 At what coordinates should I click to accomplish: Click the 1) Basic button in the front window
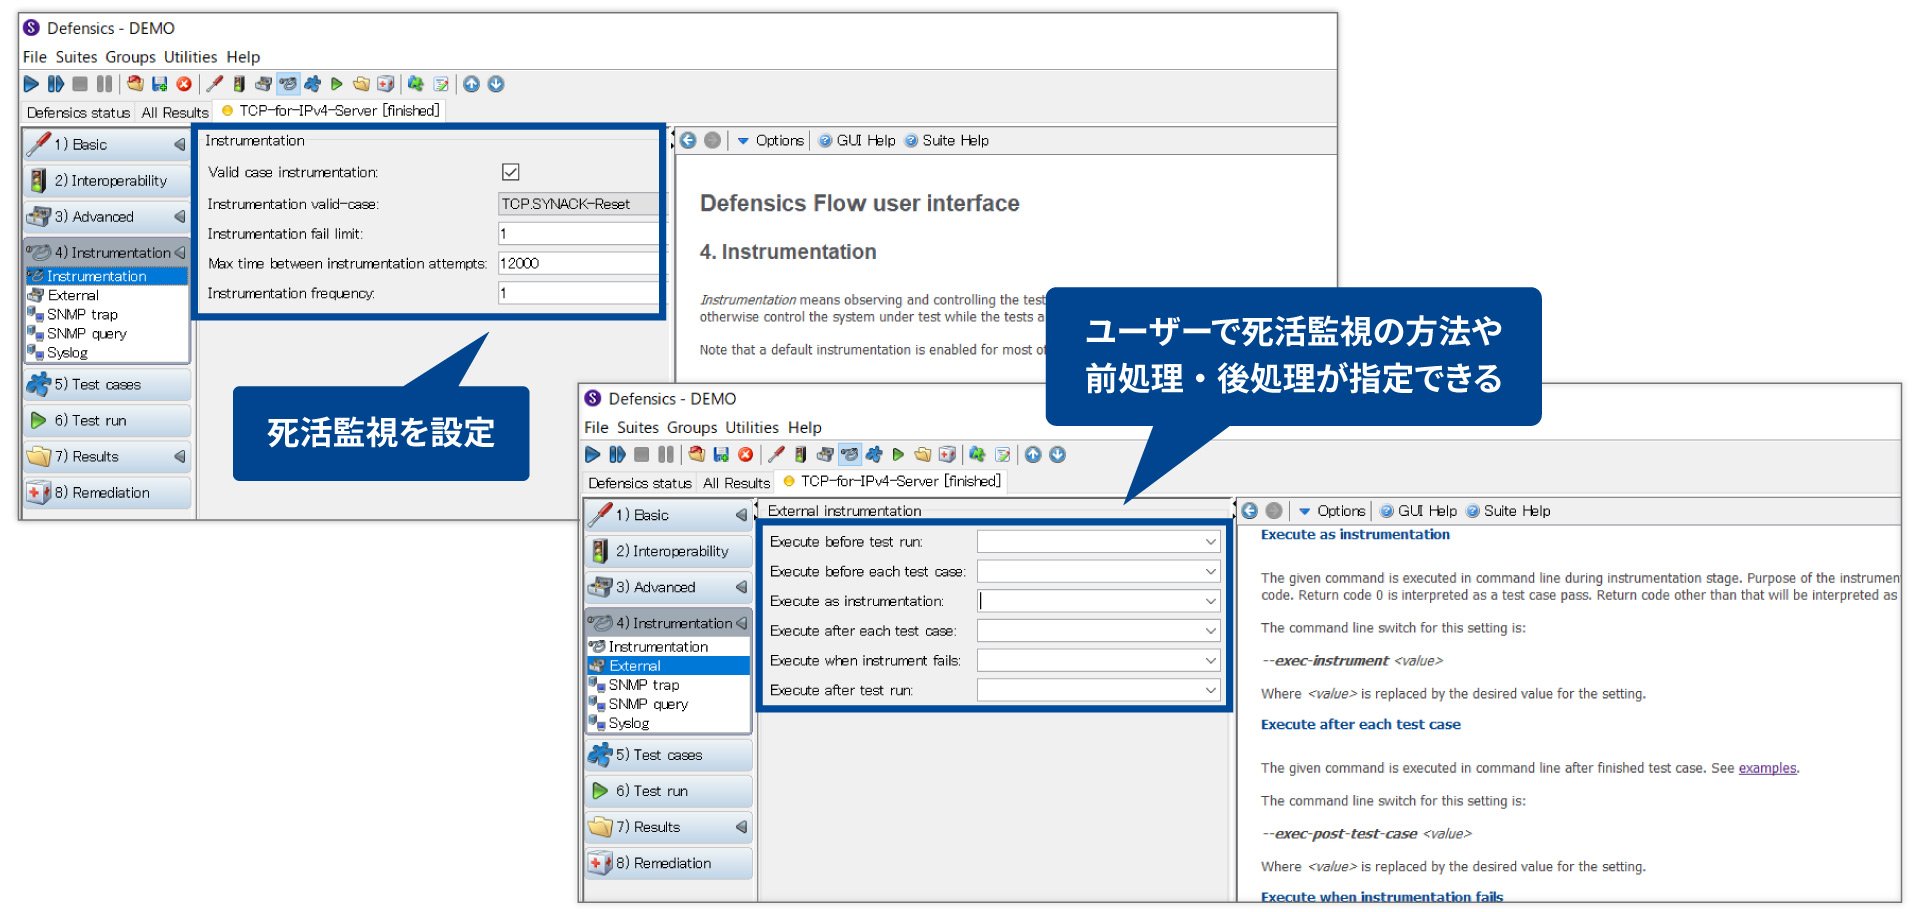tap(668, 515)
